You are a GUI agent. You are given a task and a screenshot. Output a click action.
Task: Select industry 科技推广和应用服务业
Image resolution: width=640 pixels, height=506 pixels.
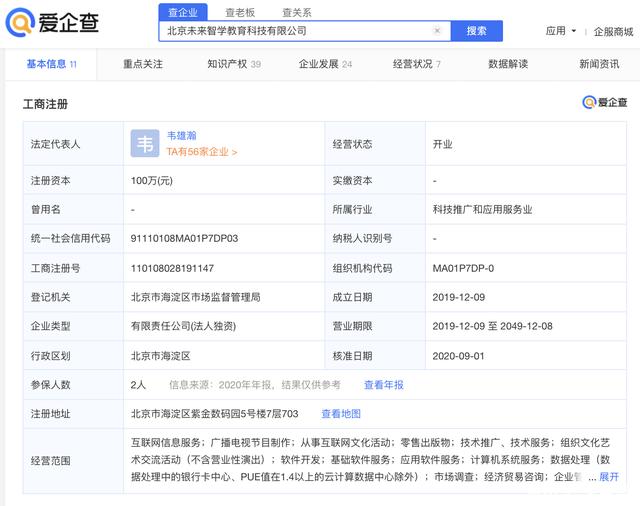click(x=482, y=209)
